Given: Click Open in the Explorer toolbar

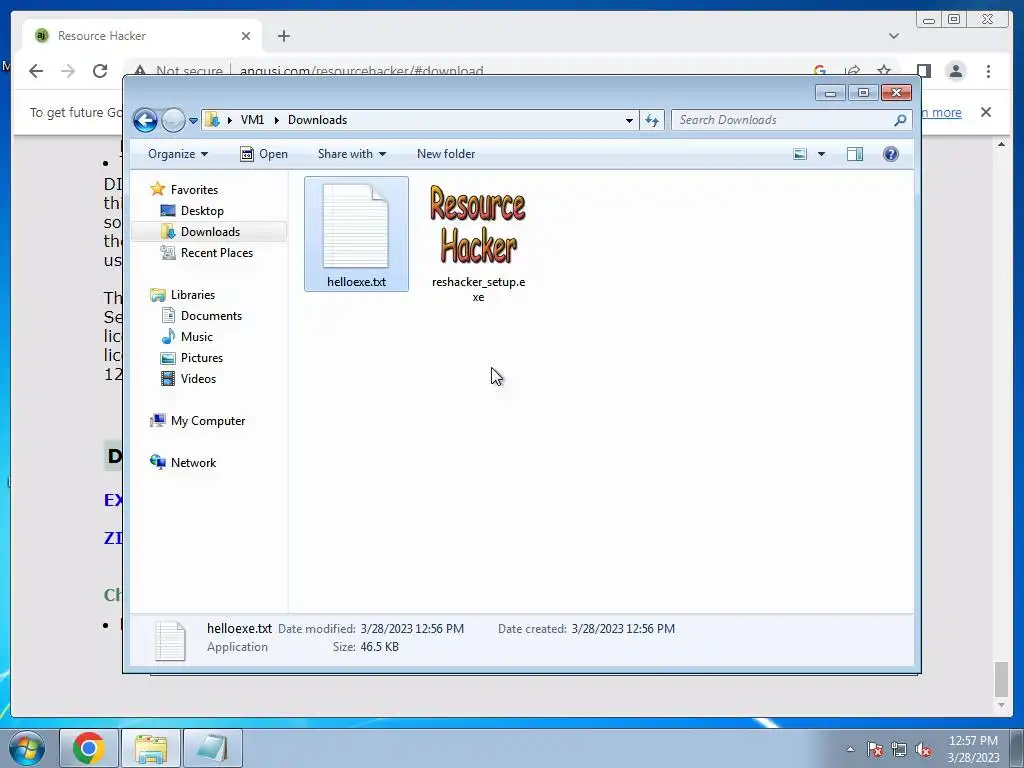Looking at the screenshot, I should (x=264, y=154).
